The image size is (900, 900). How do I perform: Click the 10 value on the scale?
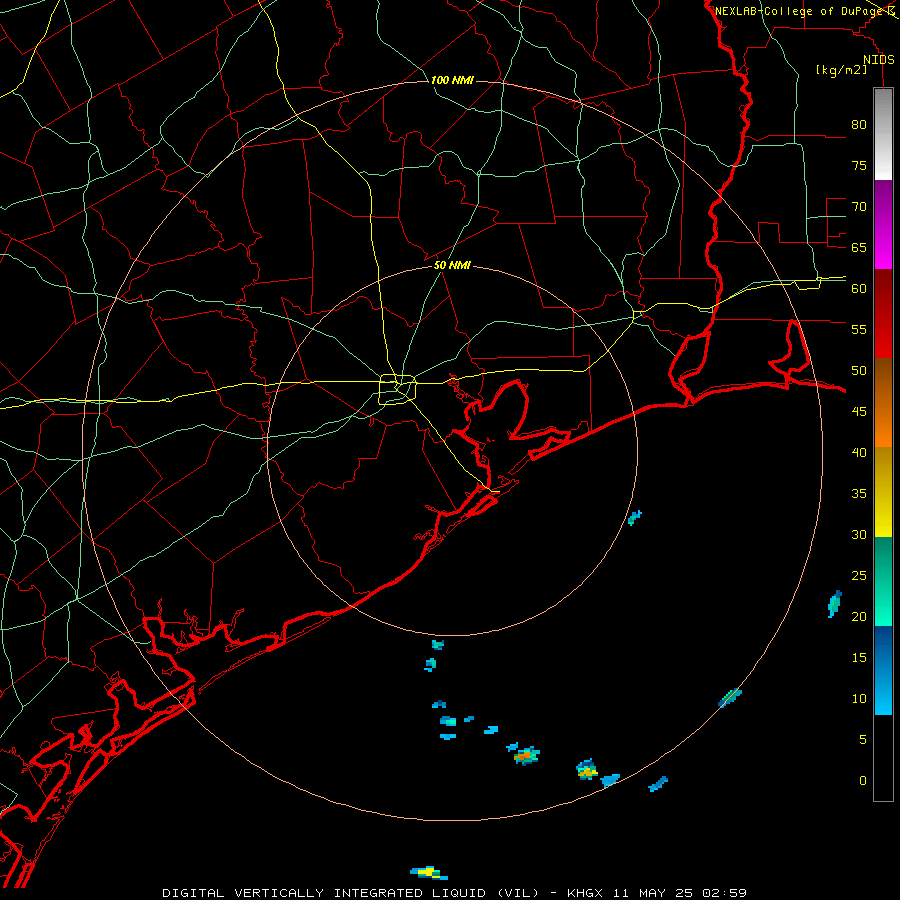(x=859, y=699)
